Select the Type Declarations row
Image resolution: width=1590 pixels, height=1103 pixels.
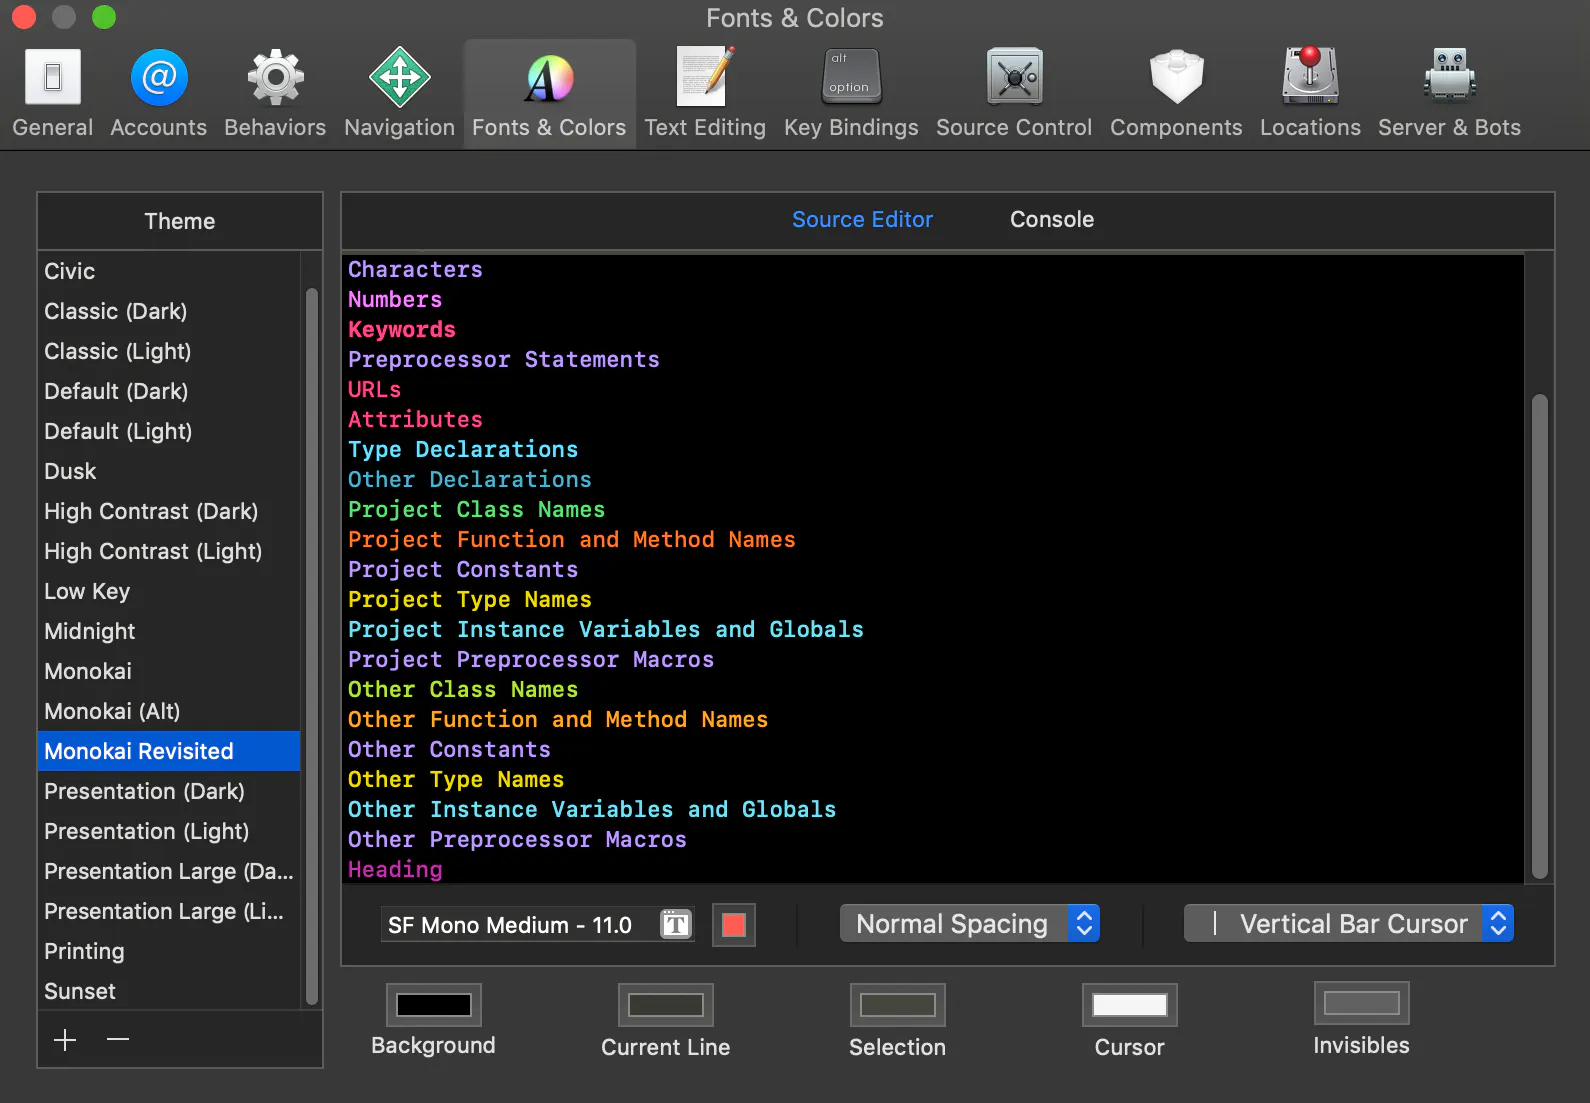[x=934, y=450]
